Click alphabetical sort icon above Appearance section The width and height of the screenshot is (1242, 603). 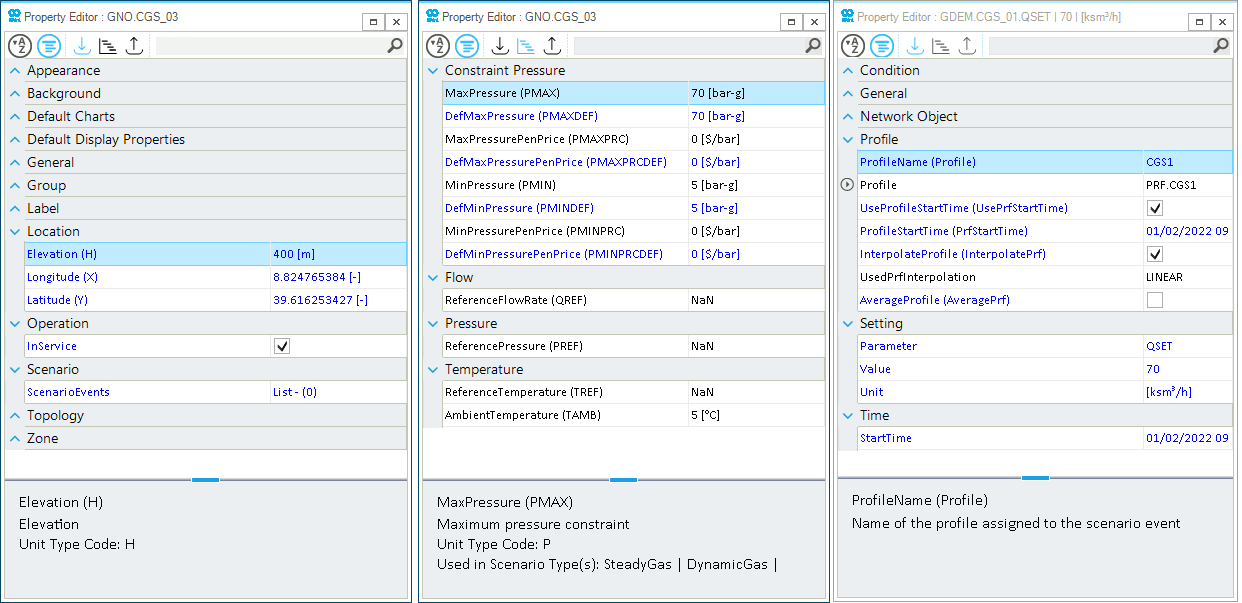[x=20, y=46]
